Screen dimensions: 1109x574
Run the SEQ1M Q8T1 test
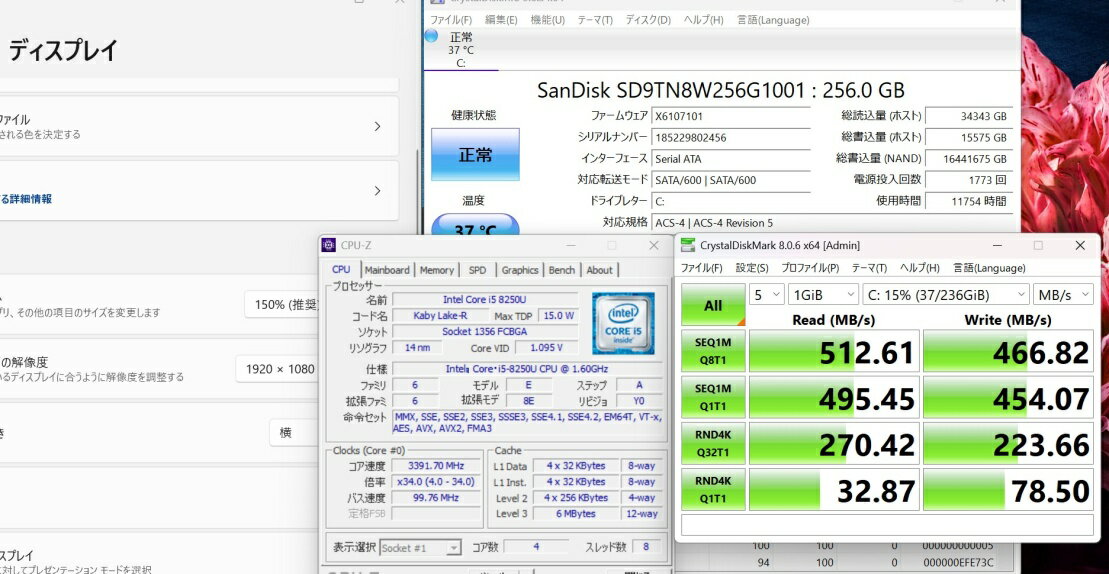(712, 353)
